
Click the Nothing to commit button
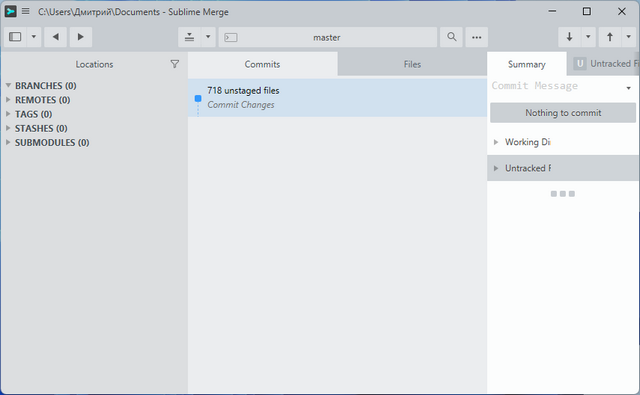[563, 113]
